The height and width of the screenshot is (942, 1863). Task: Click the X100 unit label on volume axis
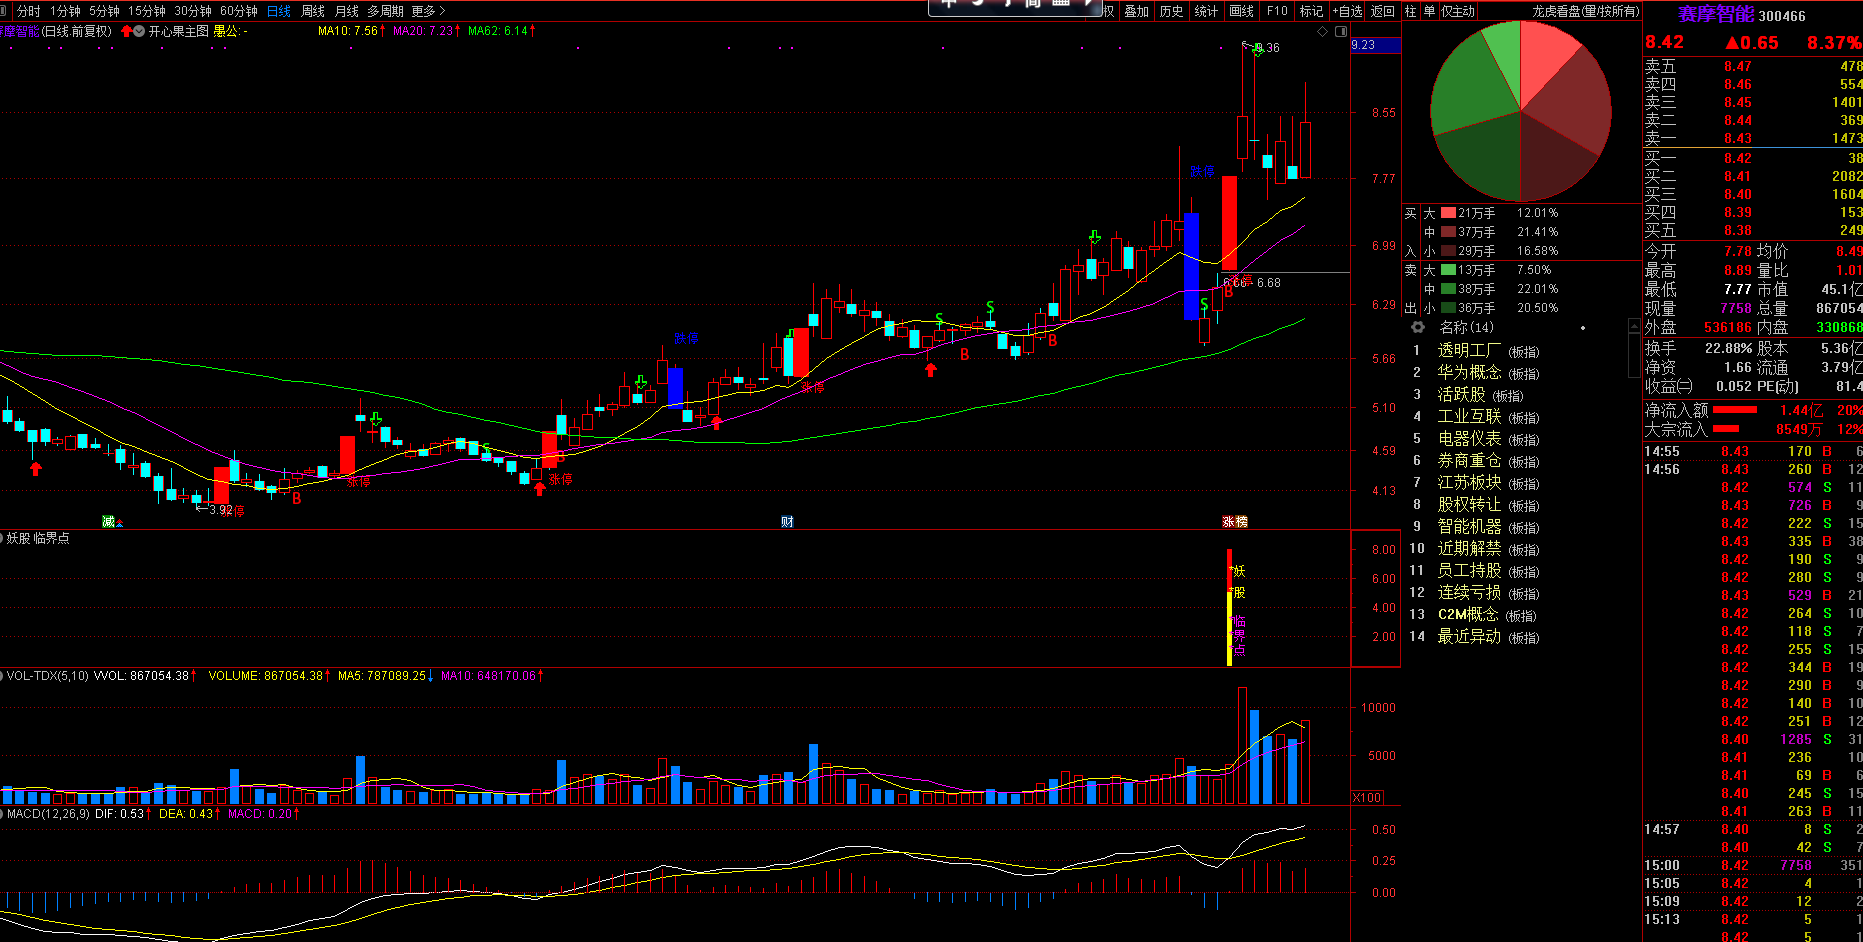(x=1366, y=798)
